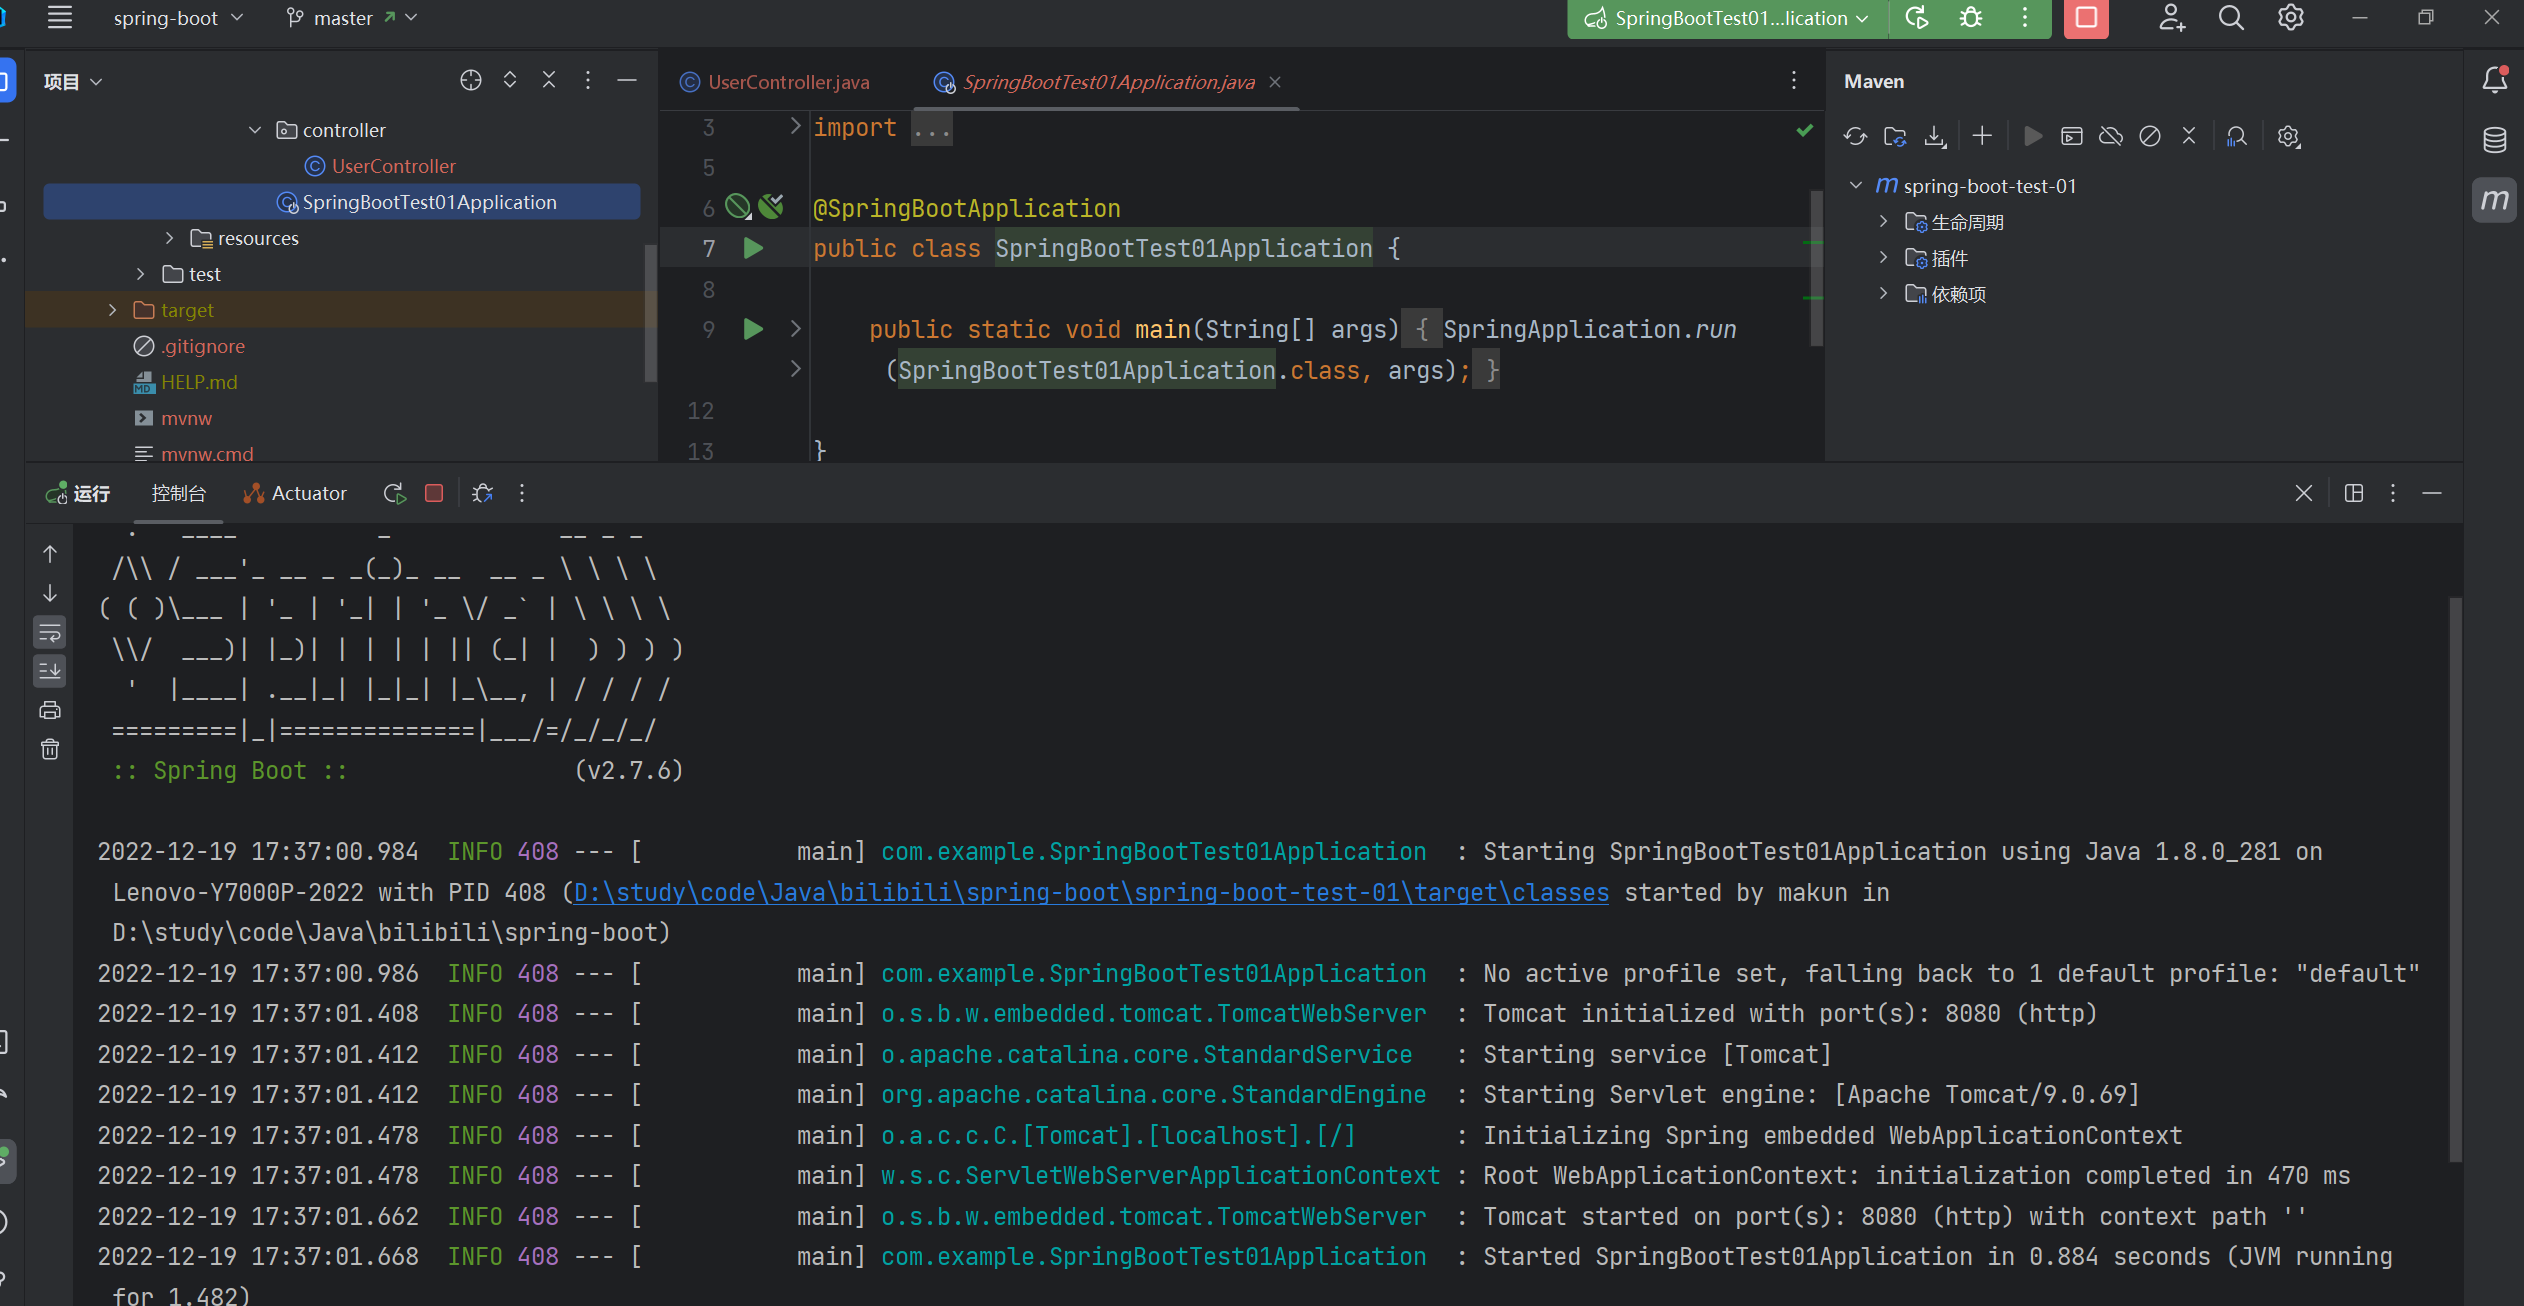The image size is (2524, 1306).
Task: Open Search Everywhere magnifier
Action: [x=2231, y=18]
